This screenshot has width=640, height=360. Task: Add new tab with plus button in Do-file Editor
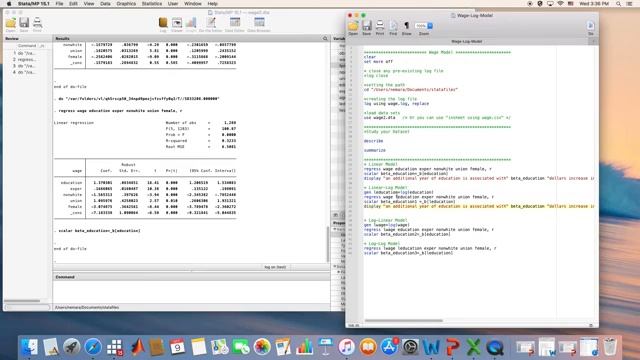[x=594, y=42]
